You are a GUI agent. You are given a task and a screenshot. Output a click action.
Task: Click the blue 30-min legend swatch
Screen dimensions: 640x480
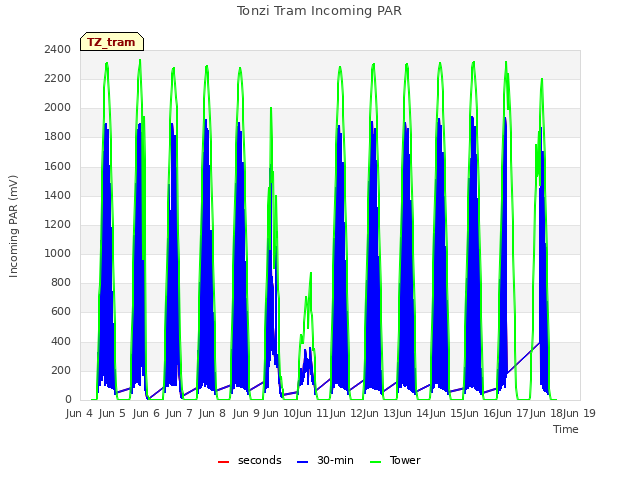302,462
